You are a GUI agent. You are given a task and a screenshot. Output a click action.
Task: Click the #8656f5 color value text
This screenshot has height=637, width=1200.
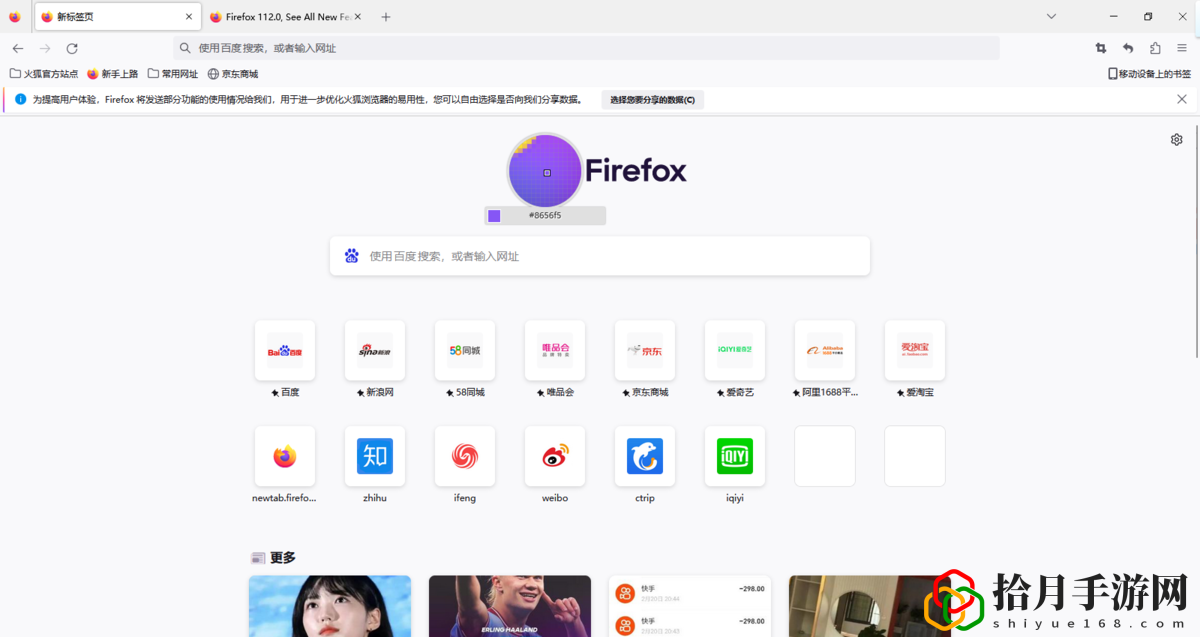(545, 216)
